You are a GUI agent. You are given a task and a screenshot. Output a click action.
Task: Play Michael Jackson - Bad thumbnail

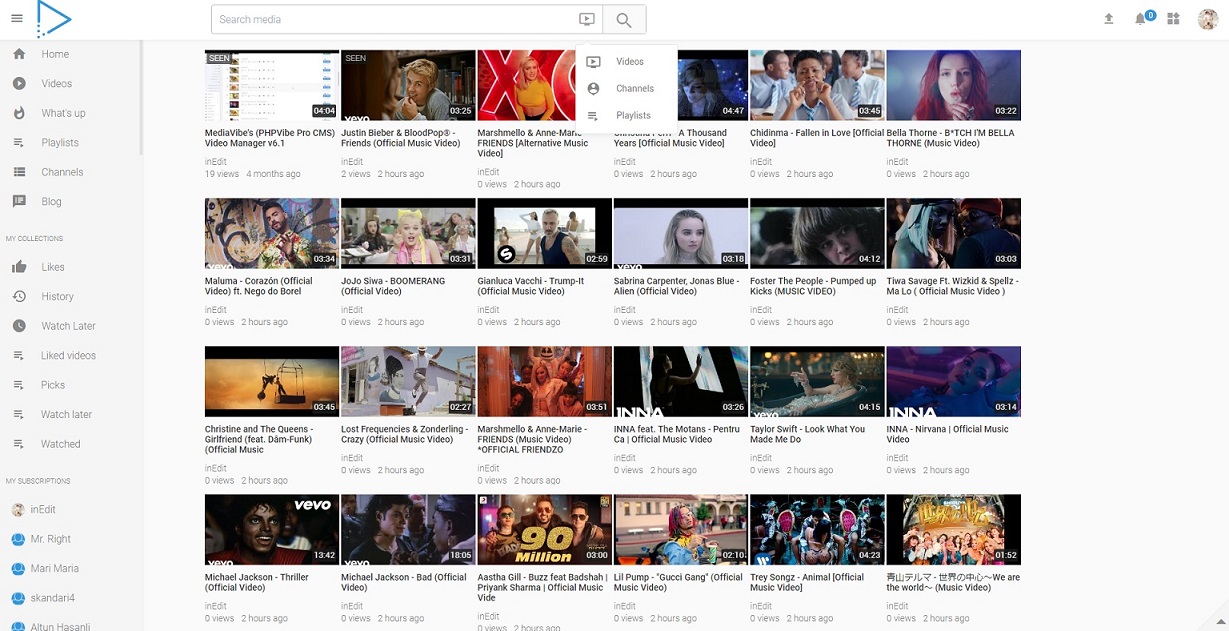[408, 529]
